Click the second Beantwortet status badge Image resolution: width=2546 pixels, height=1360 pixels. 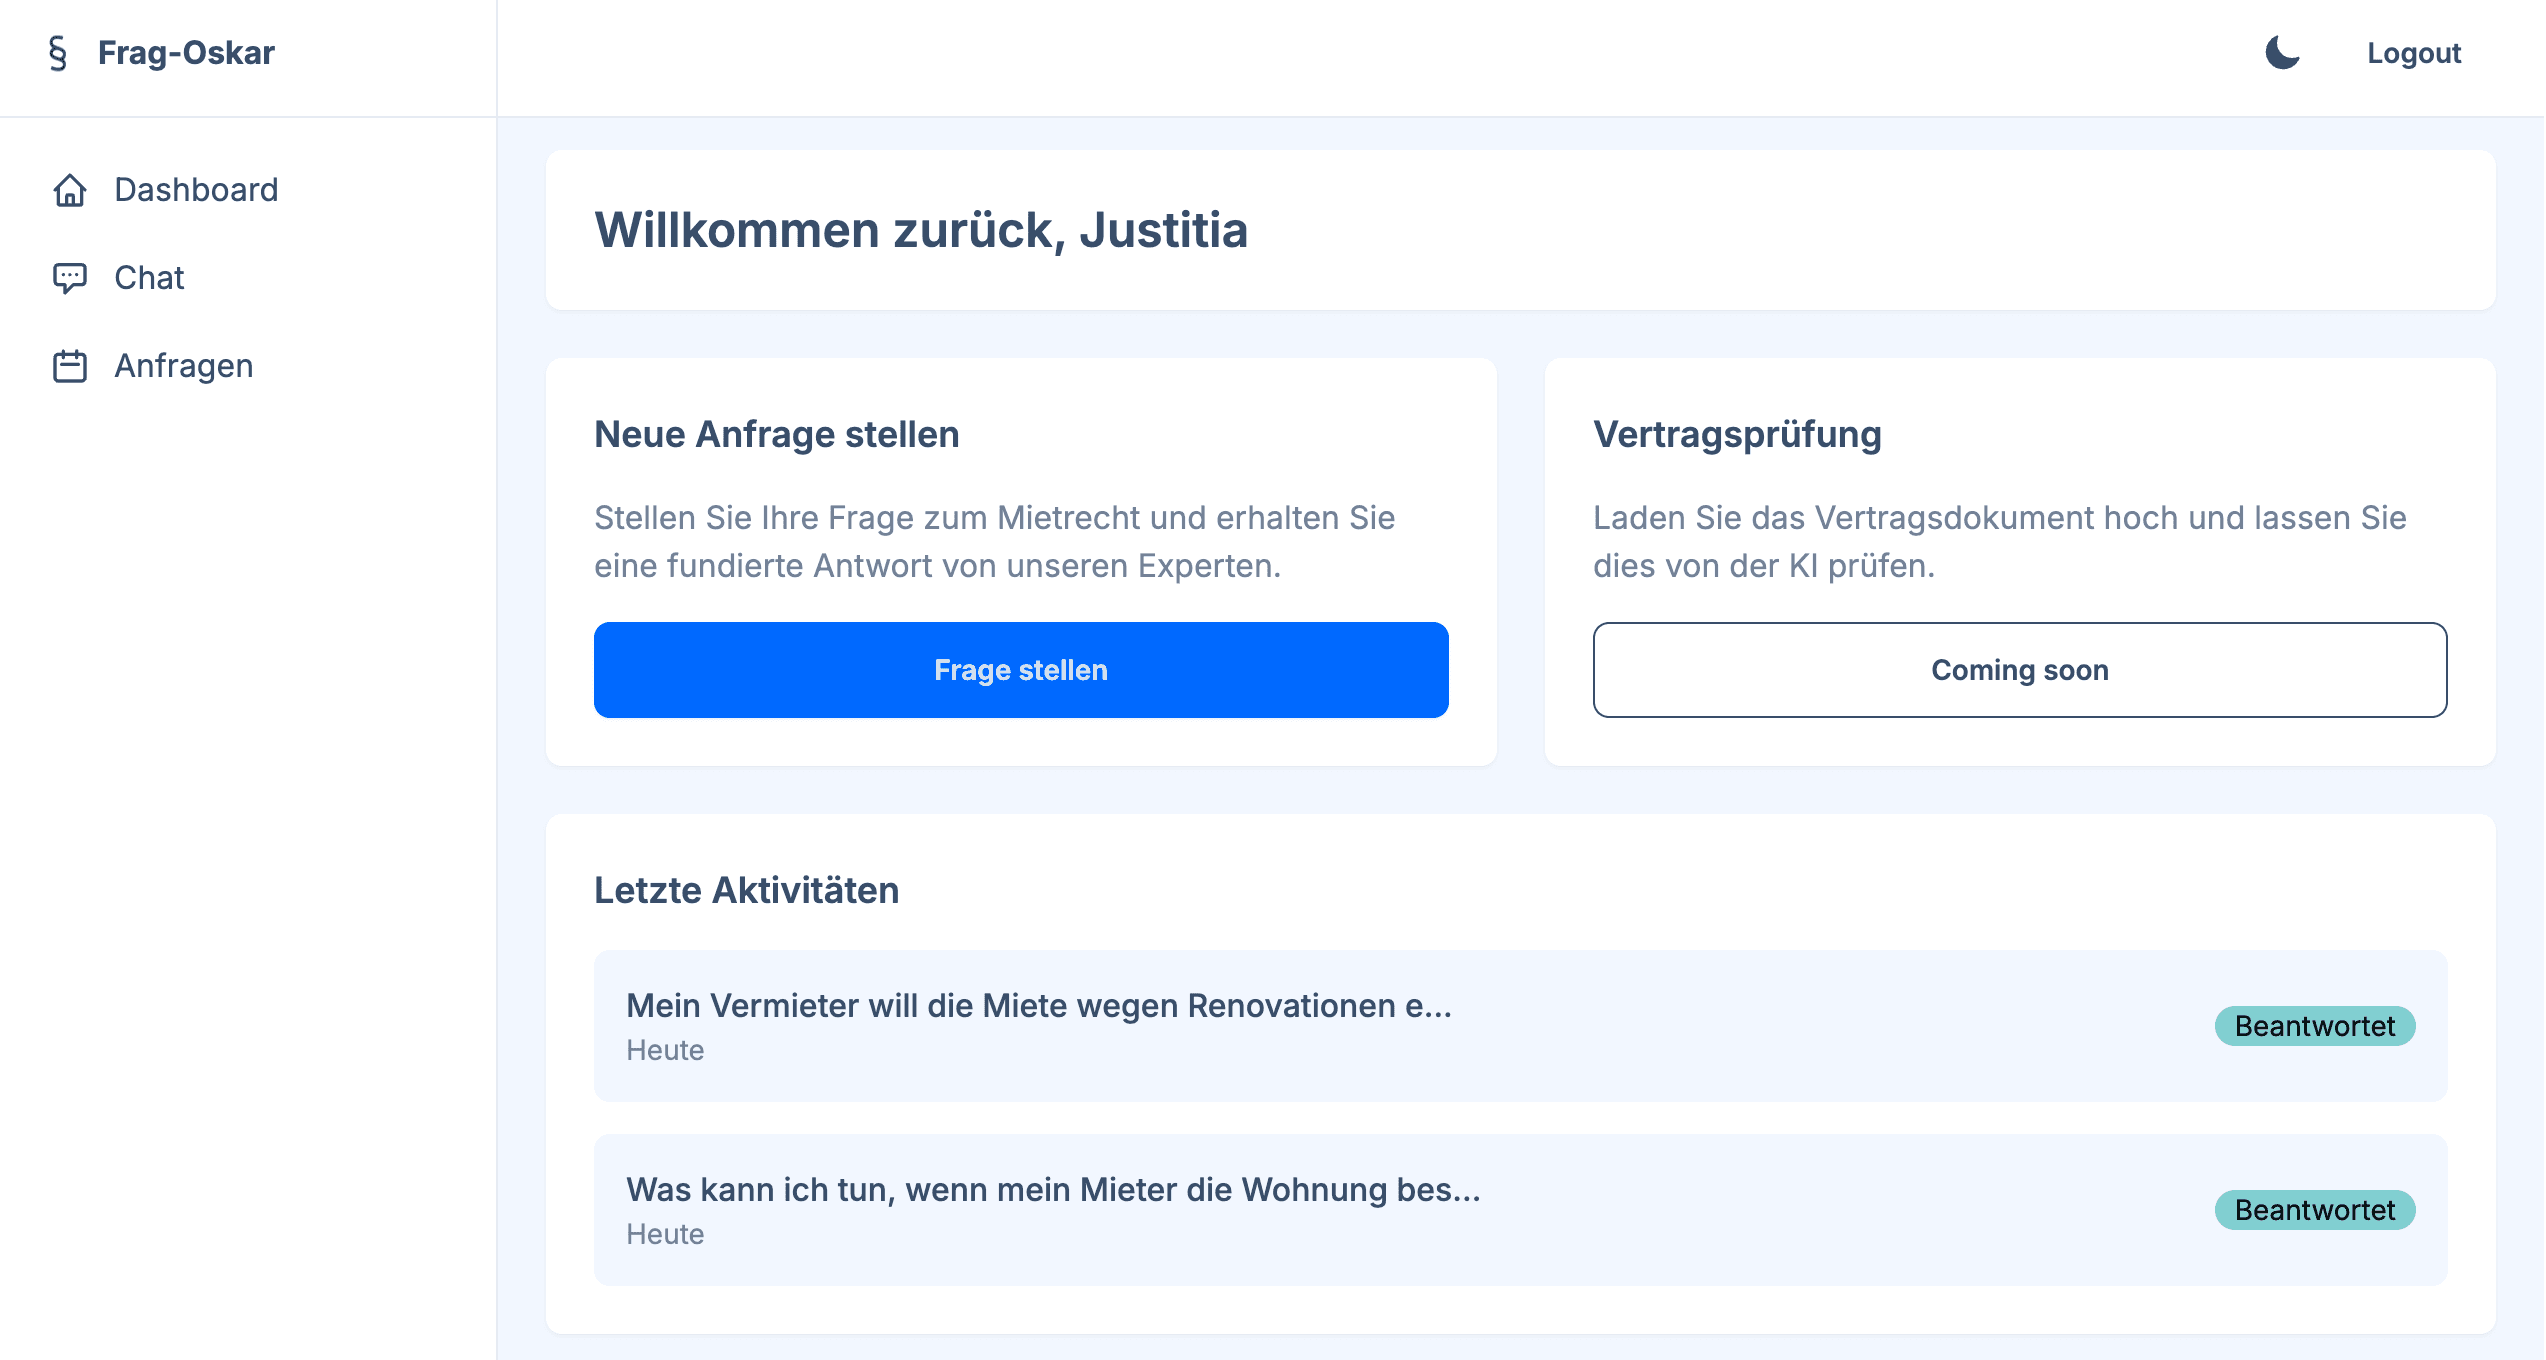(2315, 1210)
